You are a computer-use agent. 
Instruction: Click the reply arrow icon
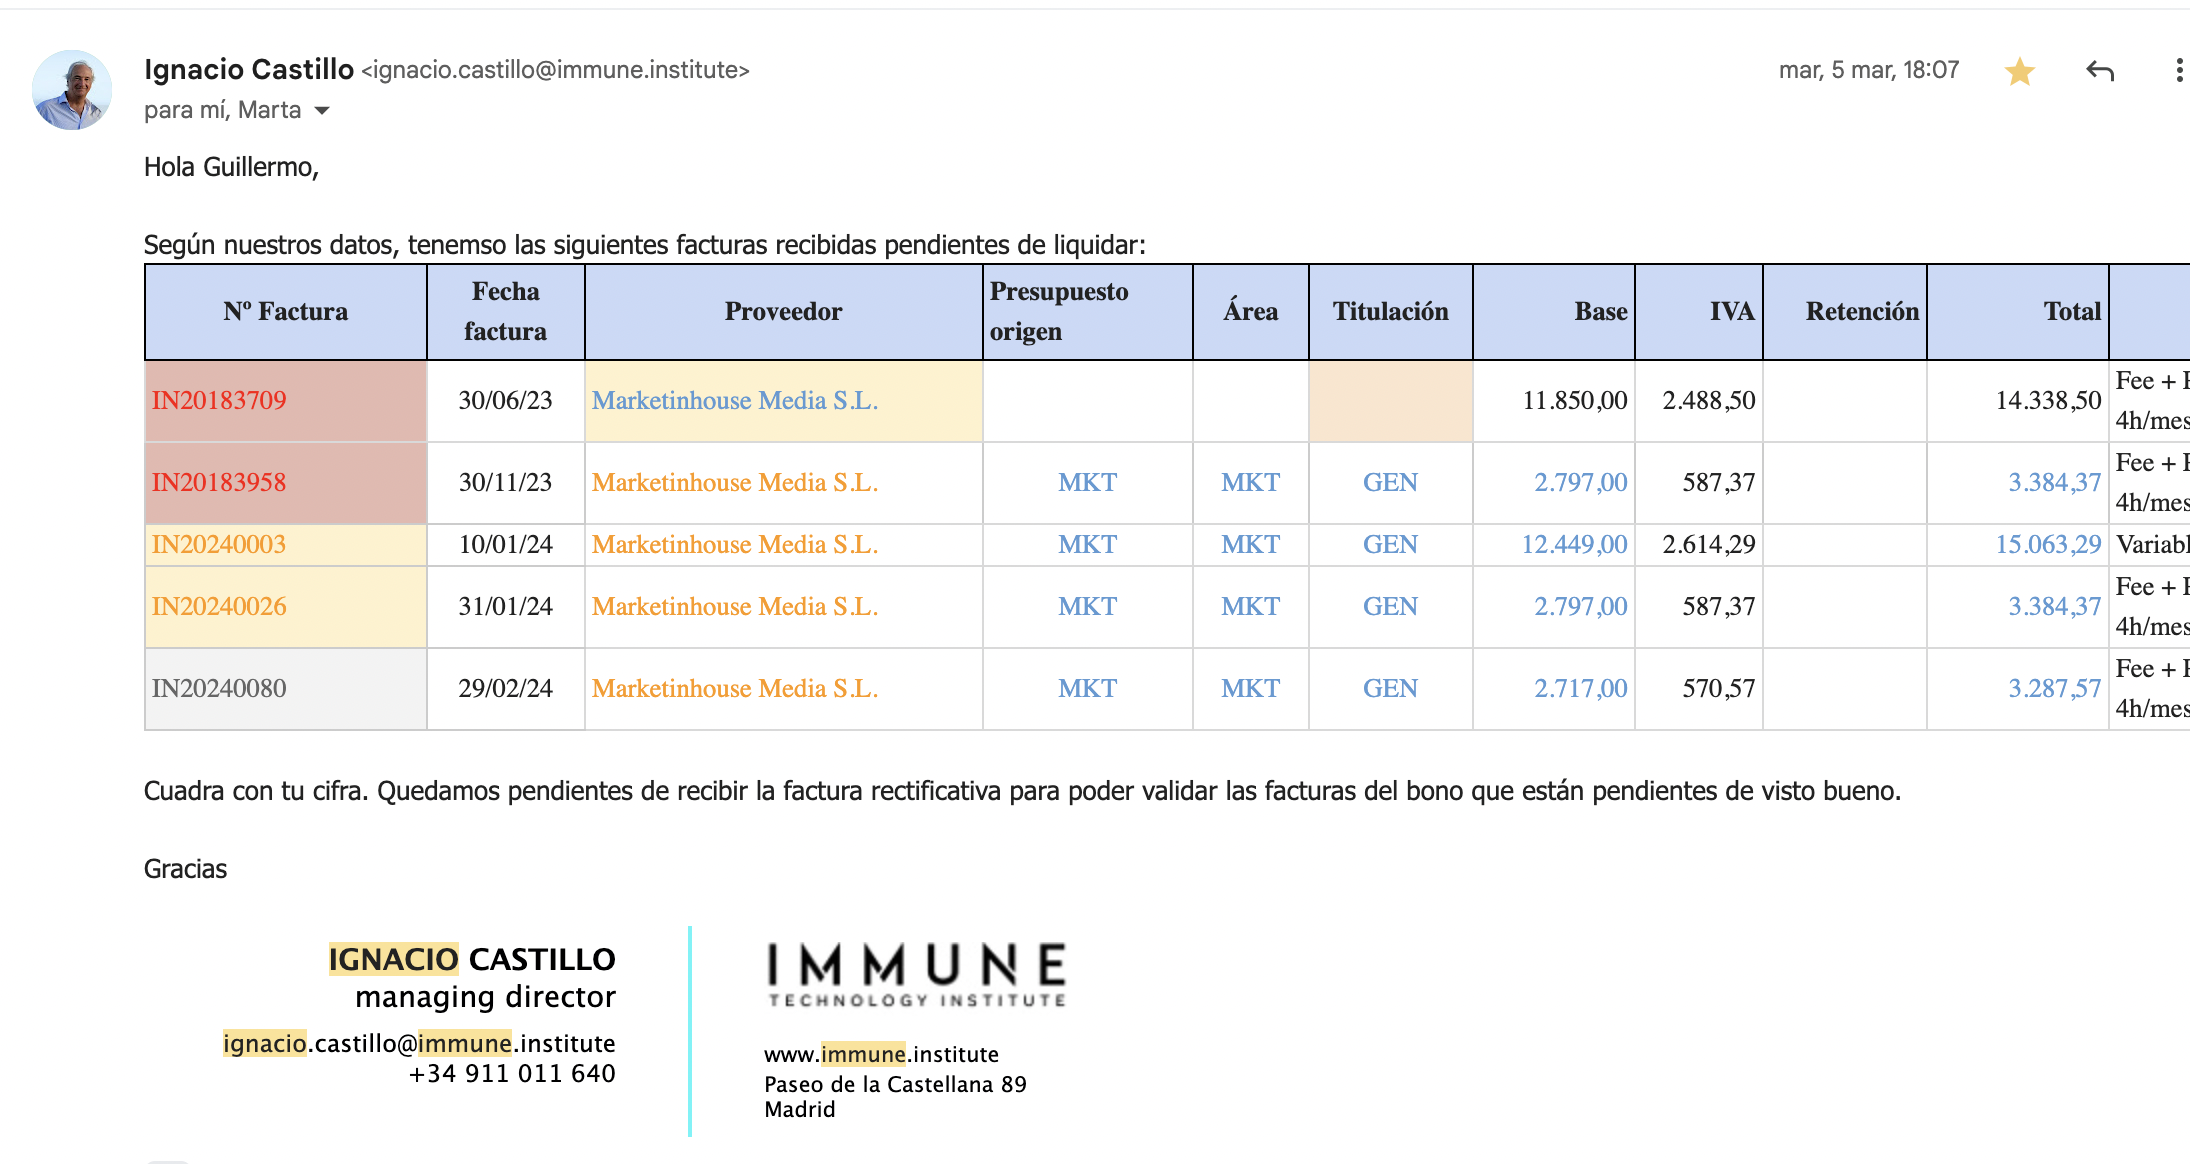click(2100, 71)
